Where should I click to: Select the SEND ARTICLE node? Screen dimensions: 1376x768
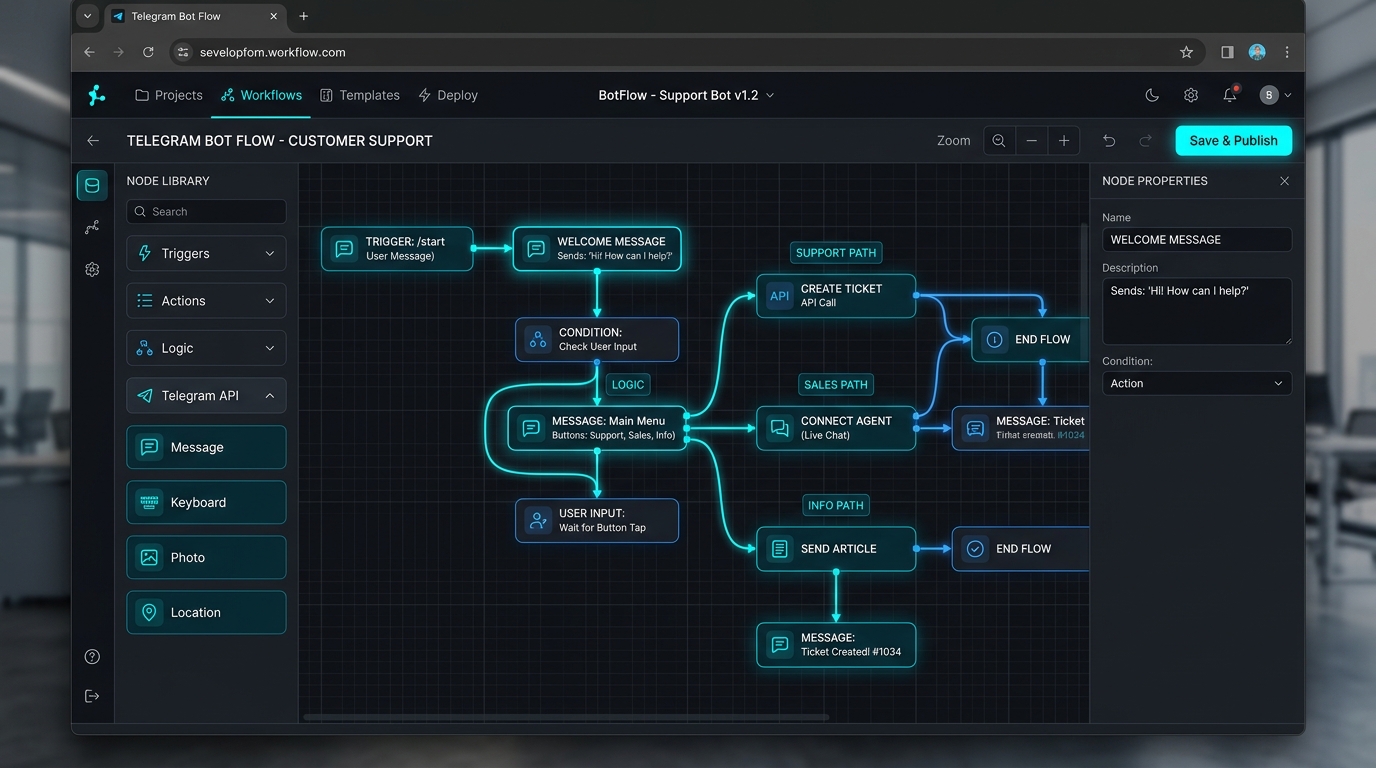pos(836,549)
